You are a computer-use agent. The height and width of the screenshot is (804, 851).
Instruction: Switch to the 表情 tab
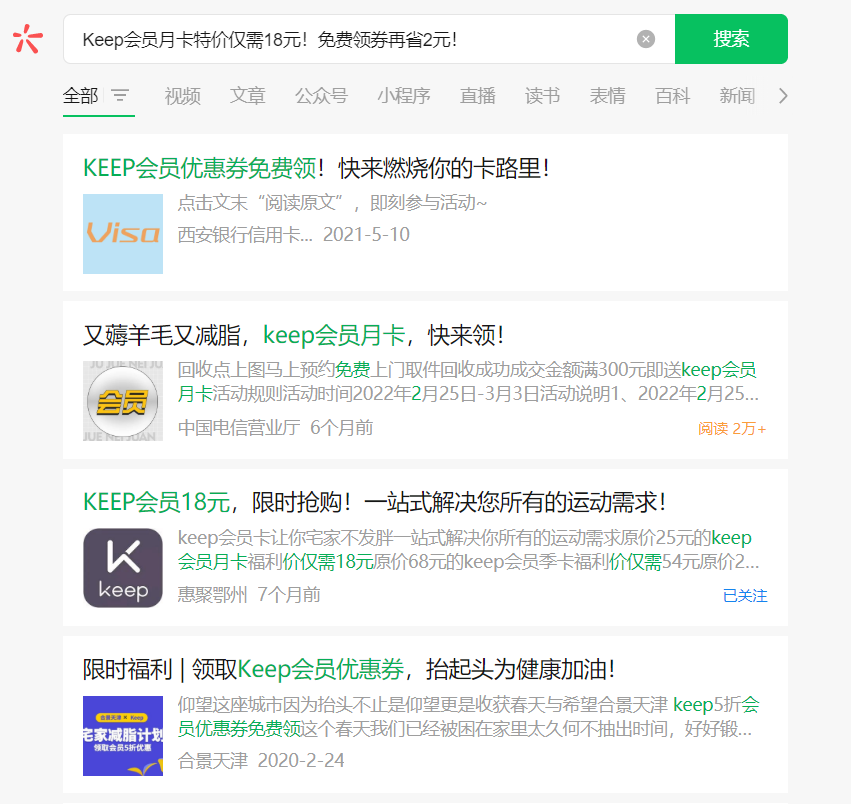(607, 96)
